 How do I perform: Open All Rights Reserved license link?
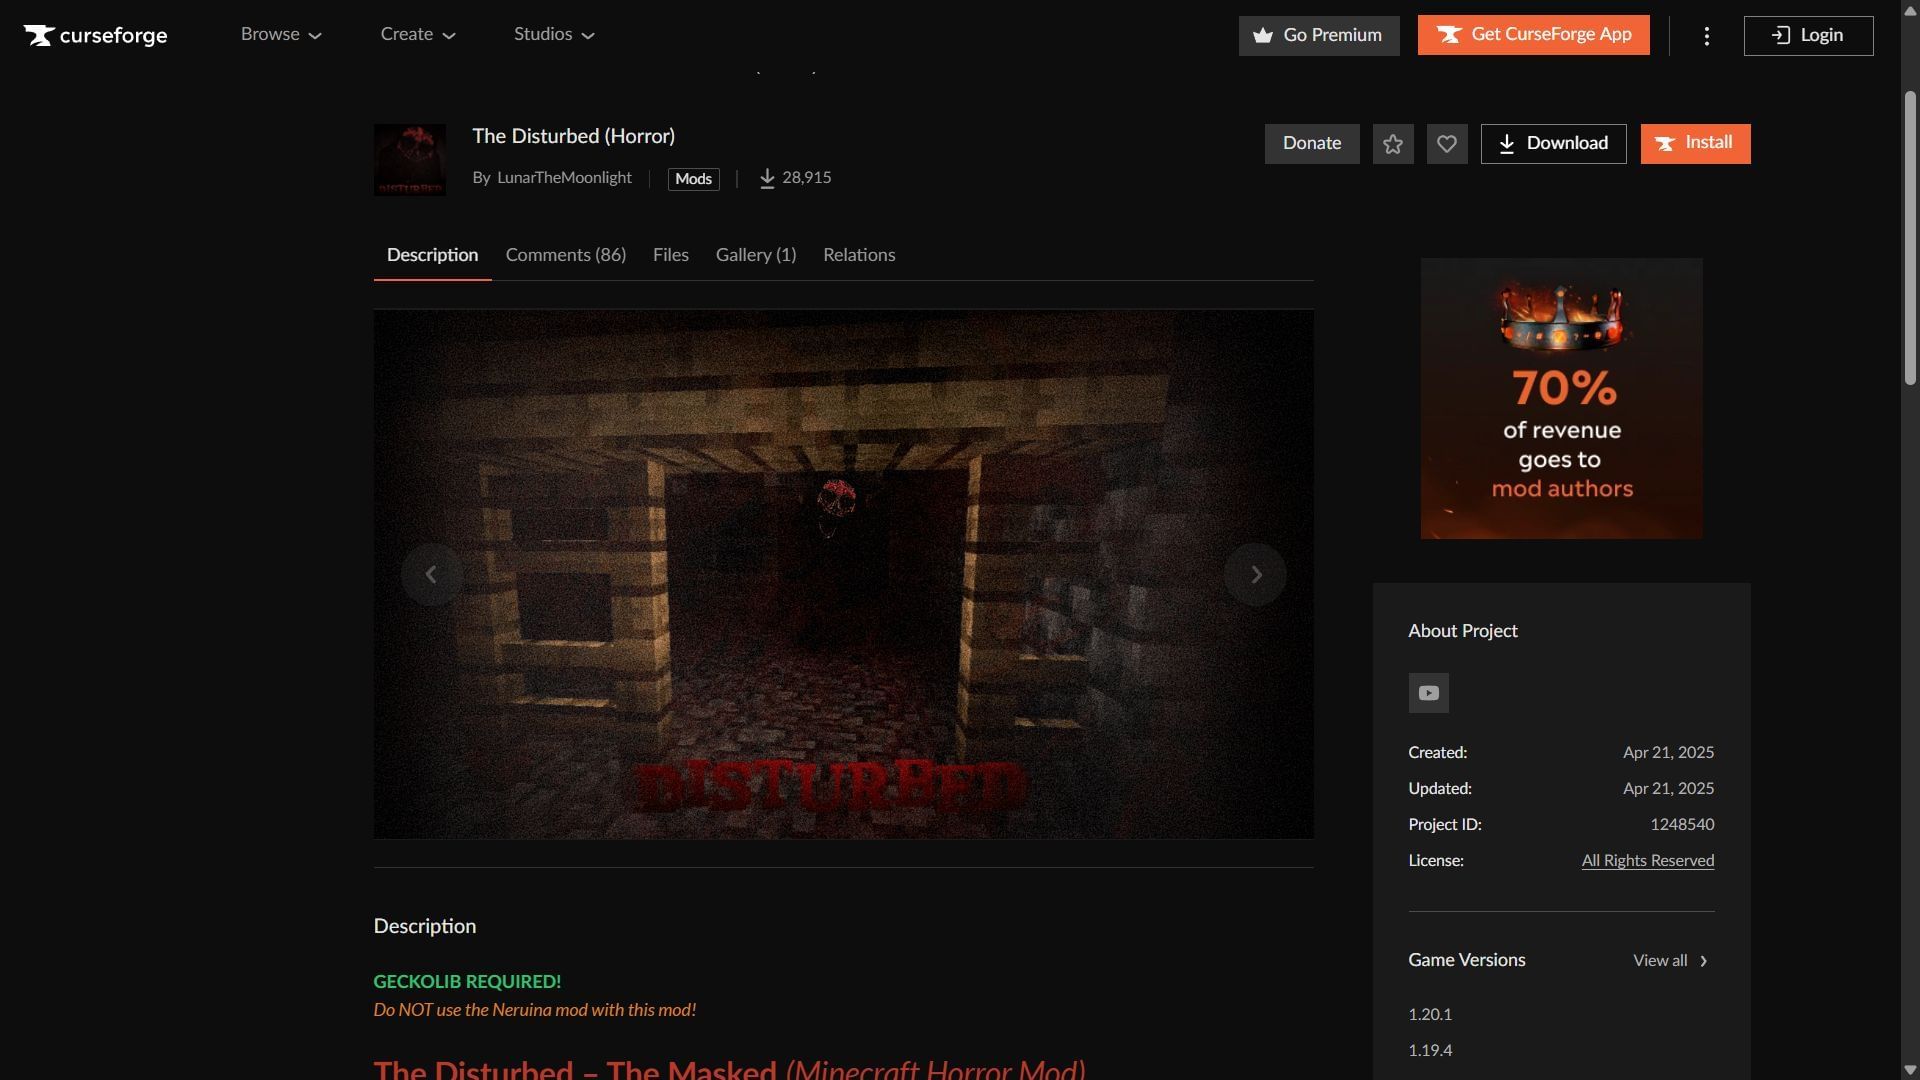tap(1647, 861)
